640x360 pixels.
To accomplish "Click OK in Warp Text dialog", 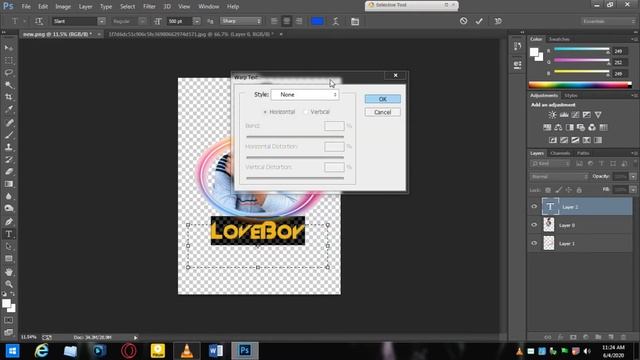I will pos(382,99).
